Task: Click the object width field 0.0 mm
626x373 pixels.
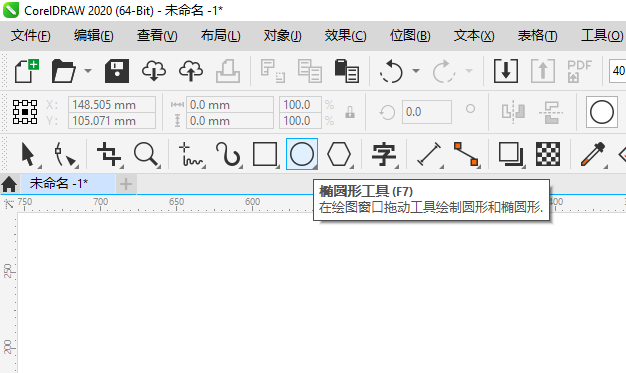Action: click(230, 105)
